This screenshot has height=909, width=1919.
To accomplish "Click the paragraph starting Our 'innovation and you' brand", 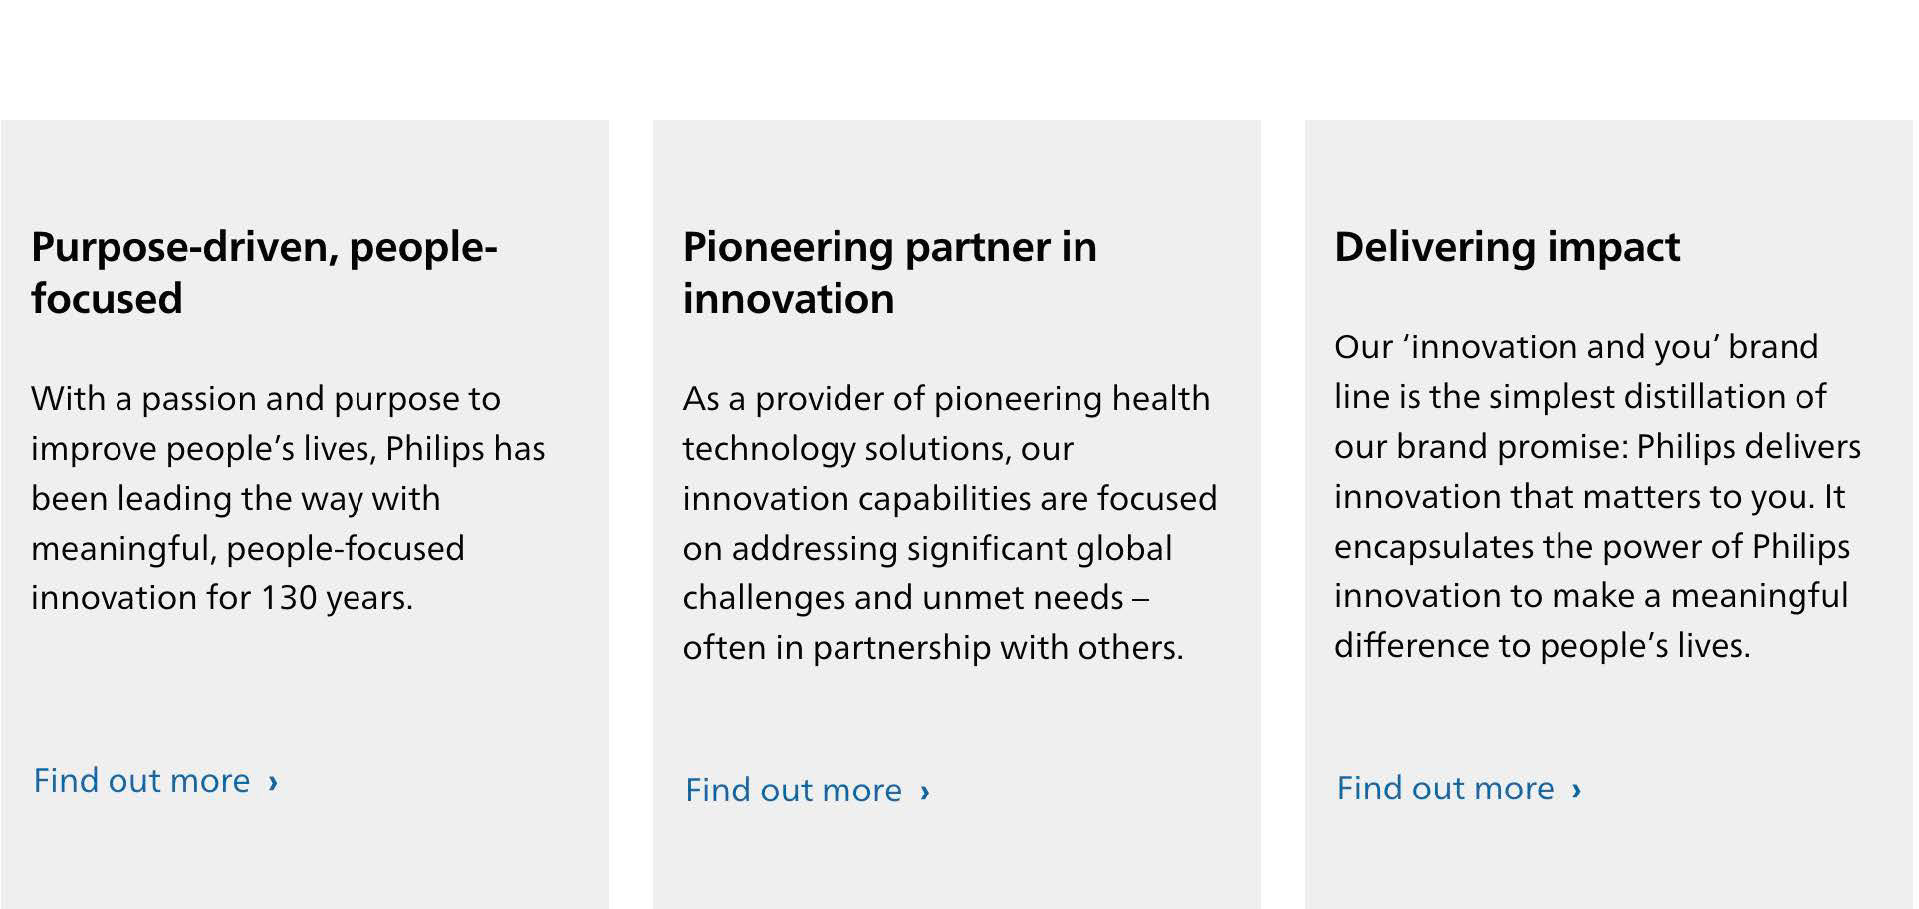I will pyautogui.click(x=1597, y=496).
